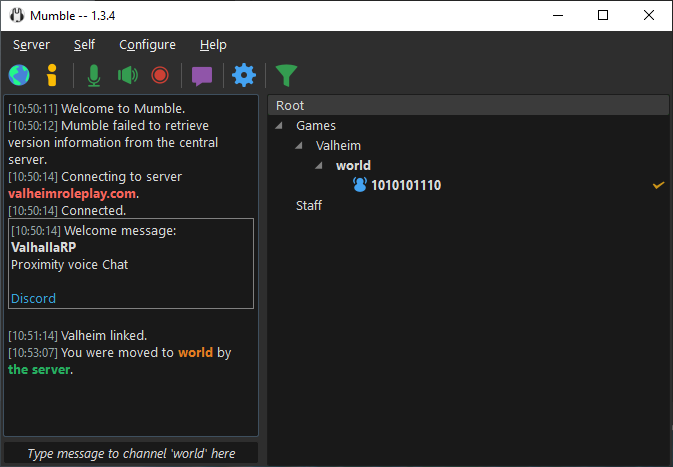The height and width of the screenshot is (467, 673).
Task: Click the orange 'world' link in log
Action: (x=195, y=353)
